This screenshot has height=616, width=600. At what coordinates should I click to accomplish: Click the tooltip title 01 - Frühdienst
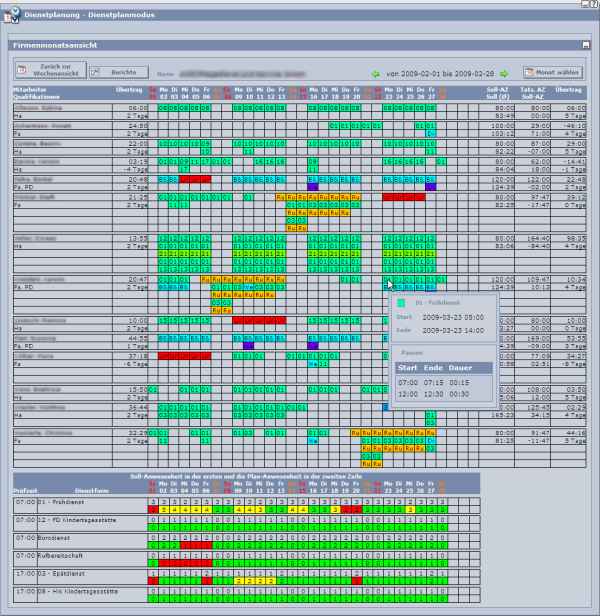(437, 303)
